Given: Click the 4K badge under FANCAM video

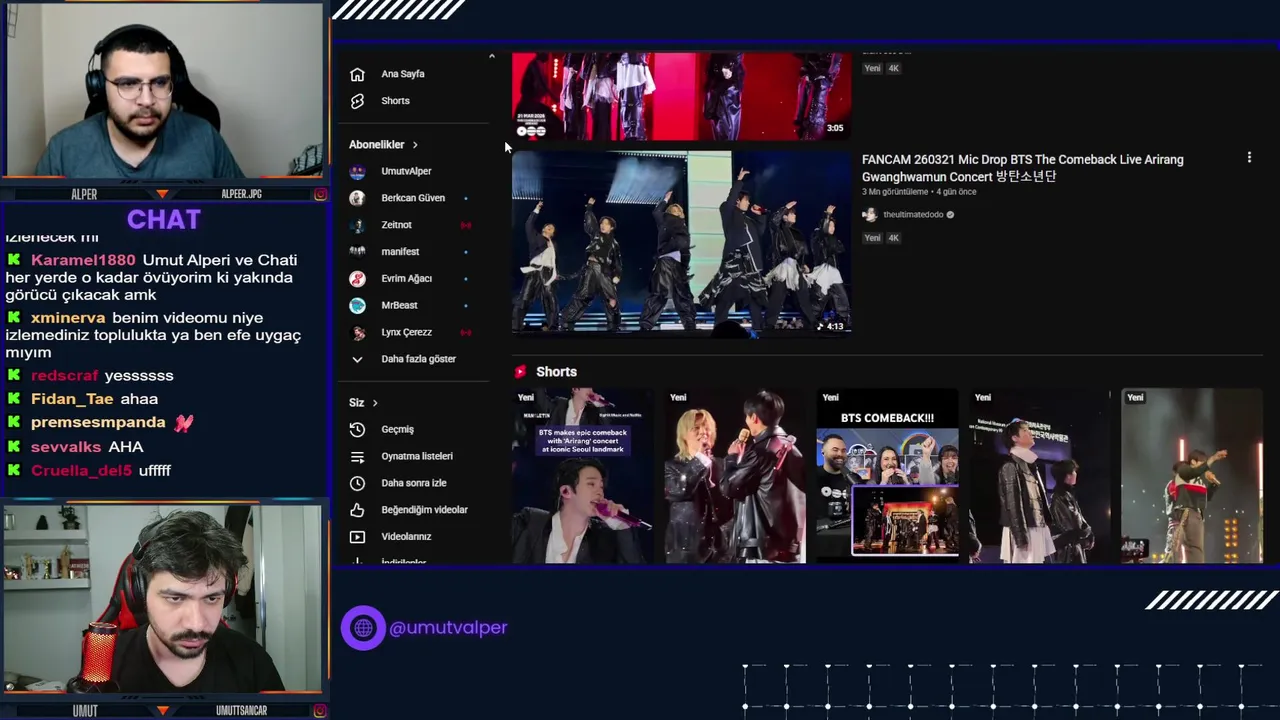Looking at the screenshot, I should [x=894, y=238].
